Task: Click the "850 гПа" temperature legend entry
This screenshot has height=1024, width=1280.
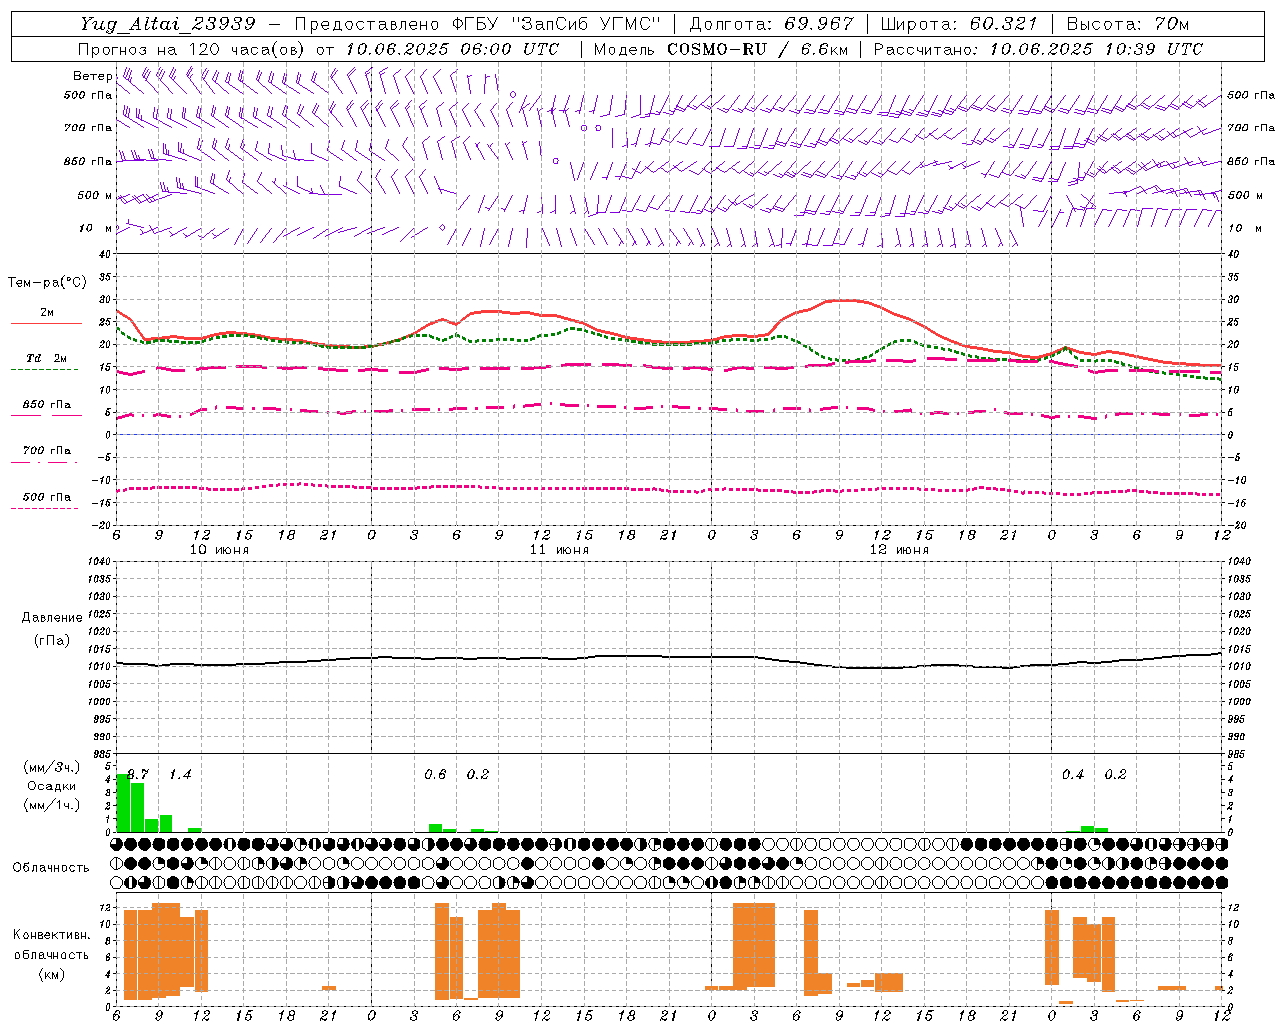Action: click(46, 405)
